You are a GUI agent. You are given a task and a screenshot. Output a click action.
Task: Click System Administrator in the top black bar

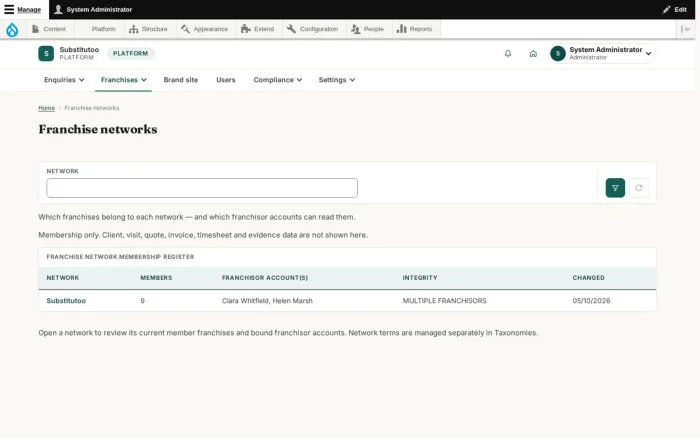click(93, 9)
